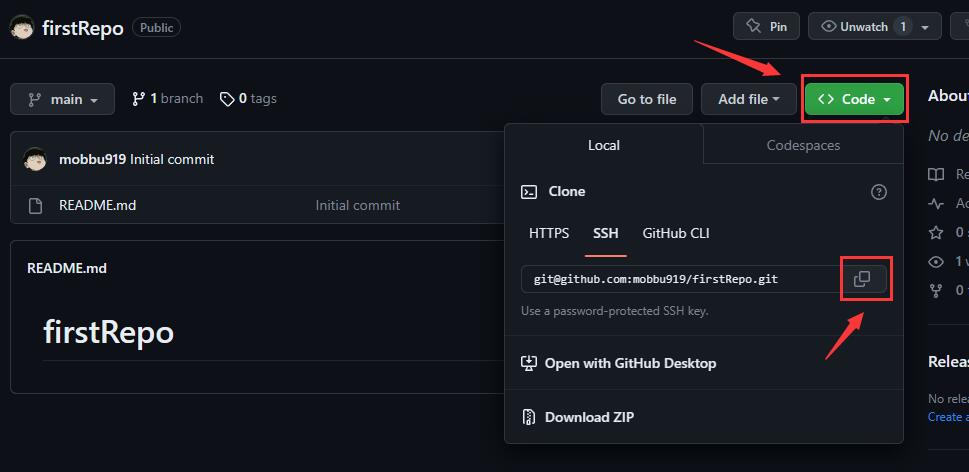The image size is (969, 472).
Task: Select SSH clone method
Action: [x=606, y=234]
